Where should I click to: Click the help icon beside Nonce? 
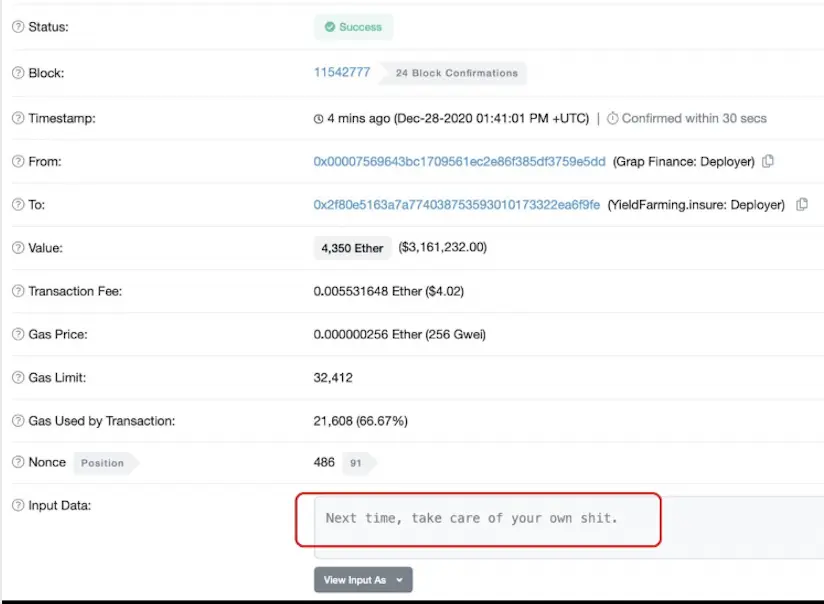tap(18, 462)
